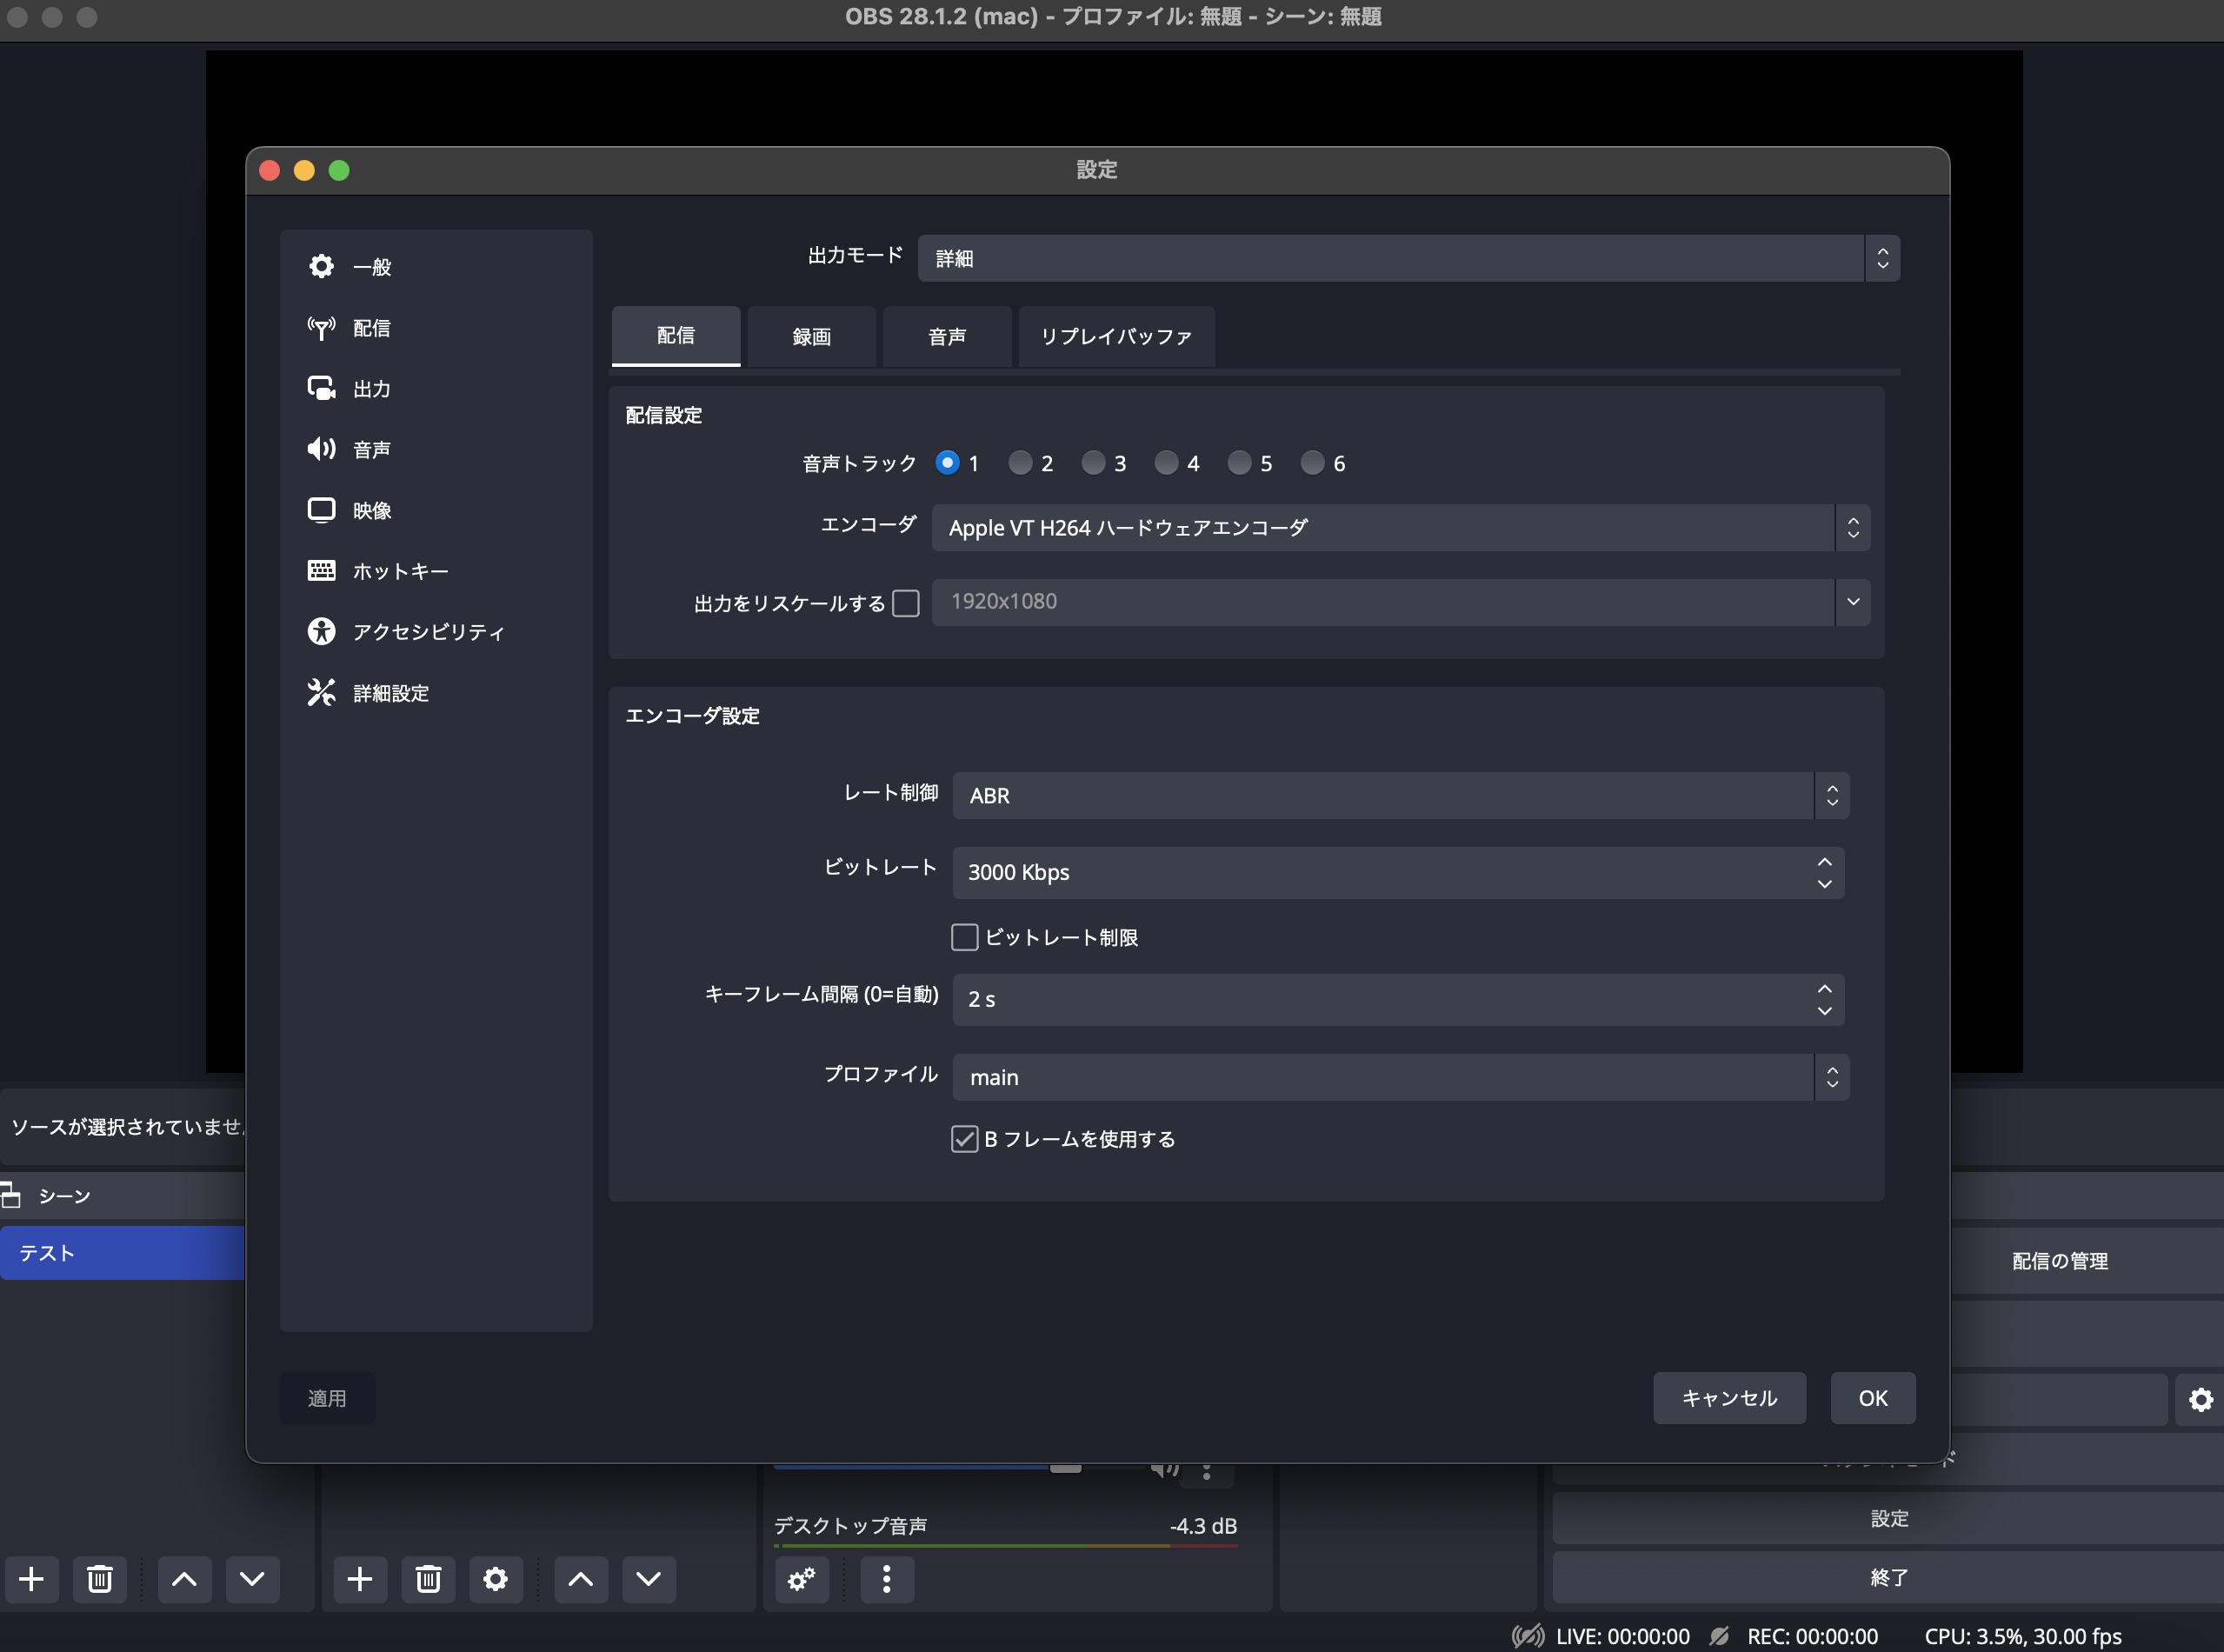
Task: Select audio track 3 radio button
Action: coord(1093,462)
